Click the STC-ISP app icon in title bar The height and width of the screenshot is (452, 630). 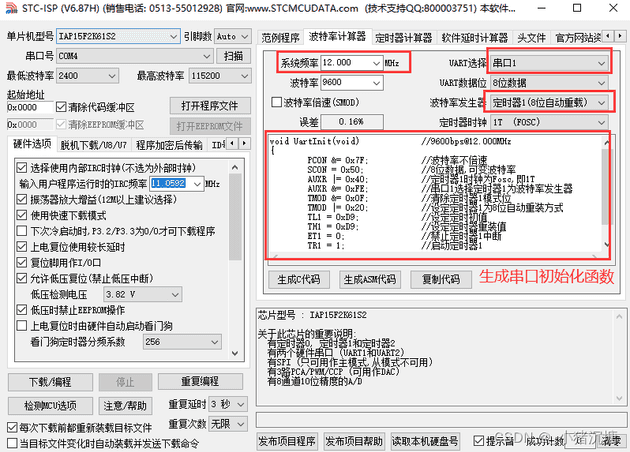coord(11,8)
